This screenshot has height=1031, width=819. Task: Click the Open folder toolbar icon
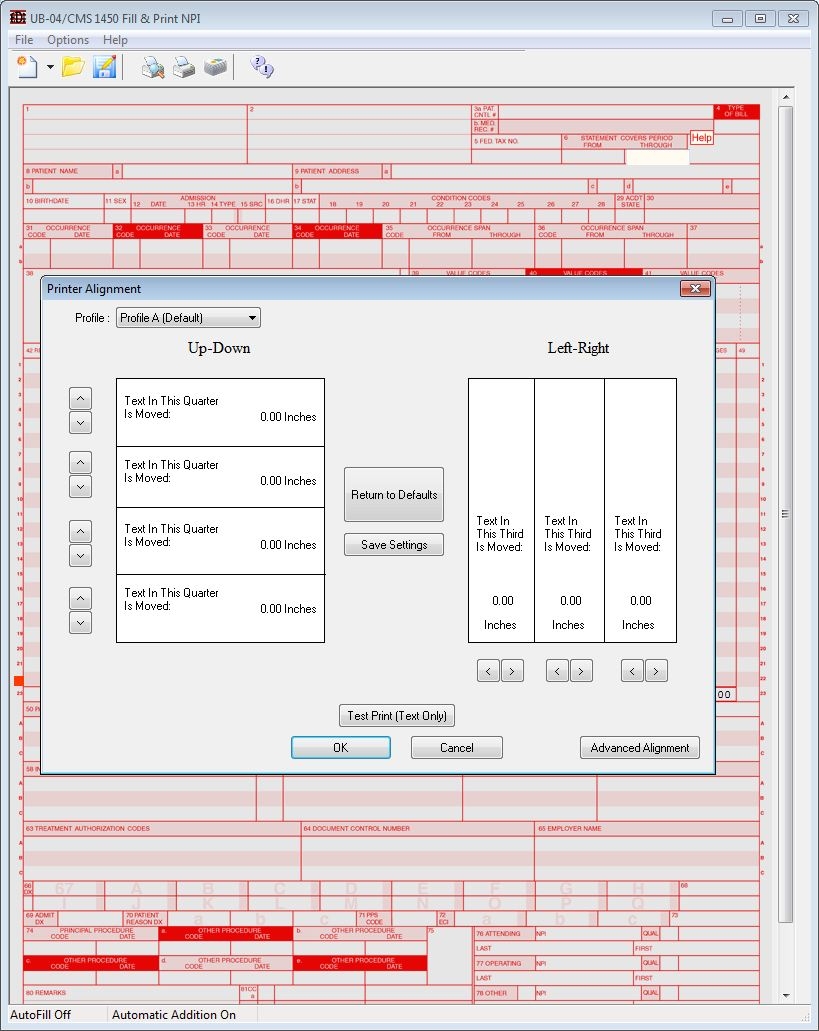click(x=73, y=67)
